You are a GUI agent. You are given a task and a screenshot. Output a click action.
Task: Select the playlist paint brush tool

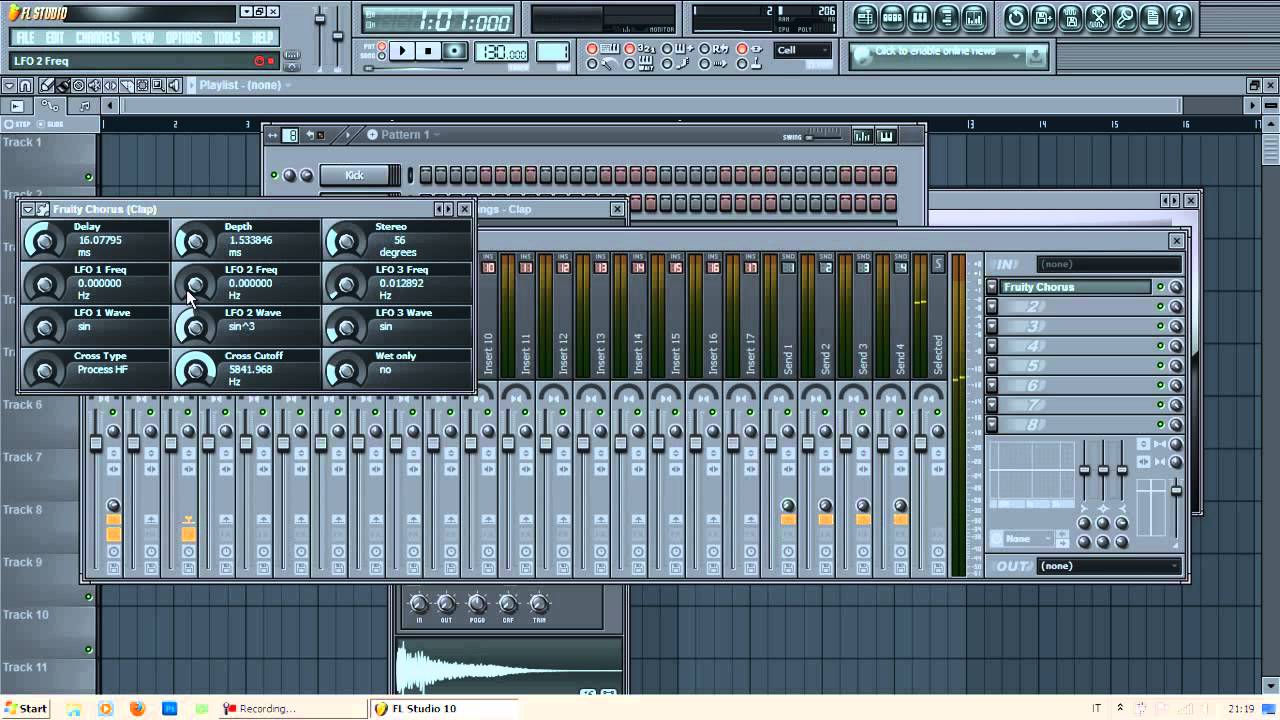point(62,86)
